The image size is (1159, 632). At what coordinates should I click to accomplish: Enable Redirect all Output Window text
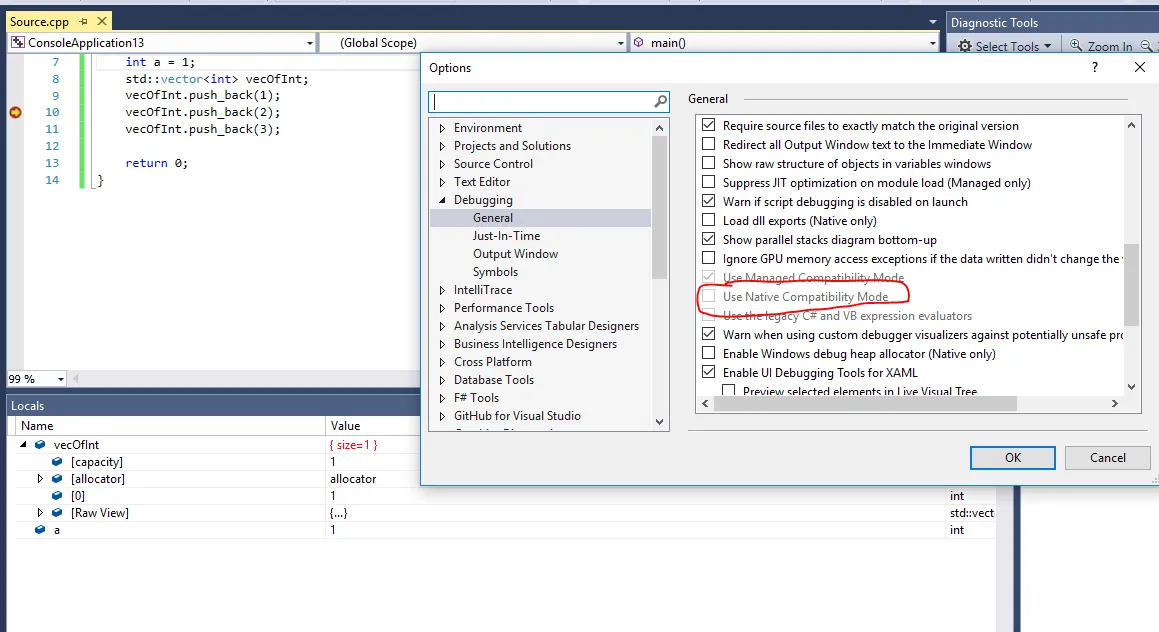(x=708, y=144)
